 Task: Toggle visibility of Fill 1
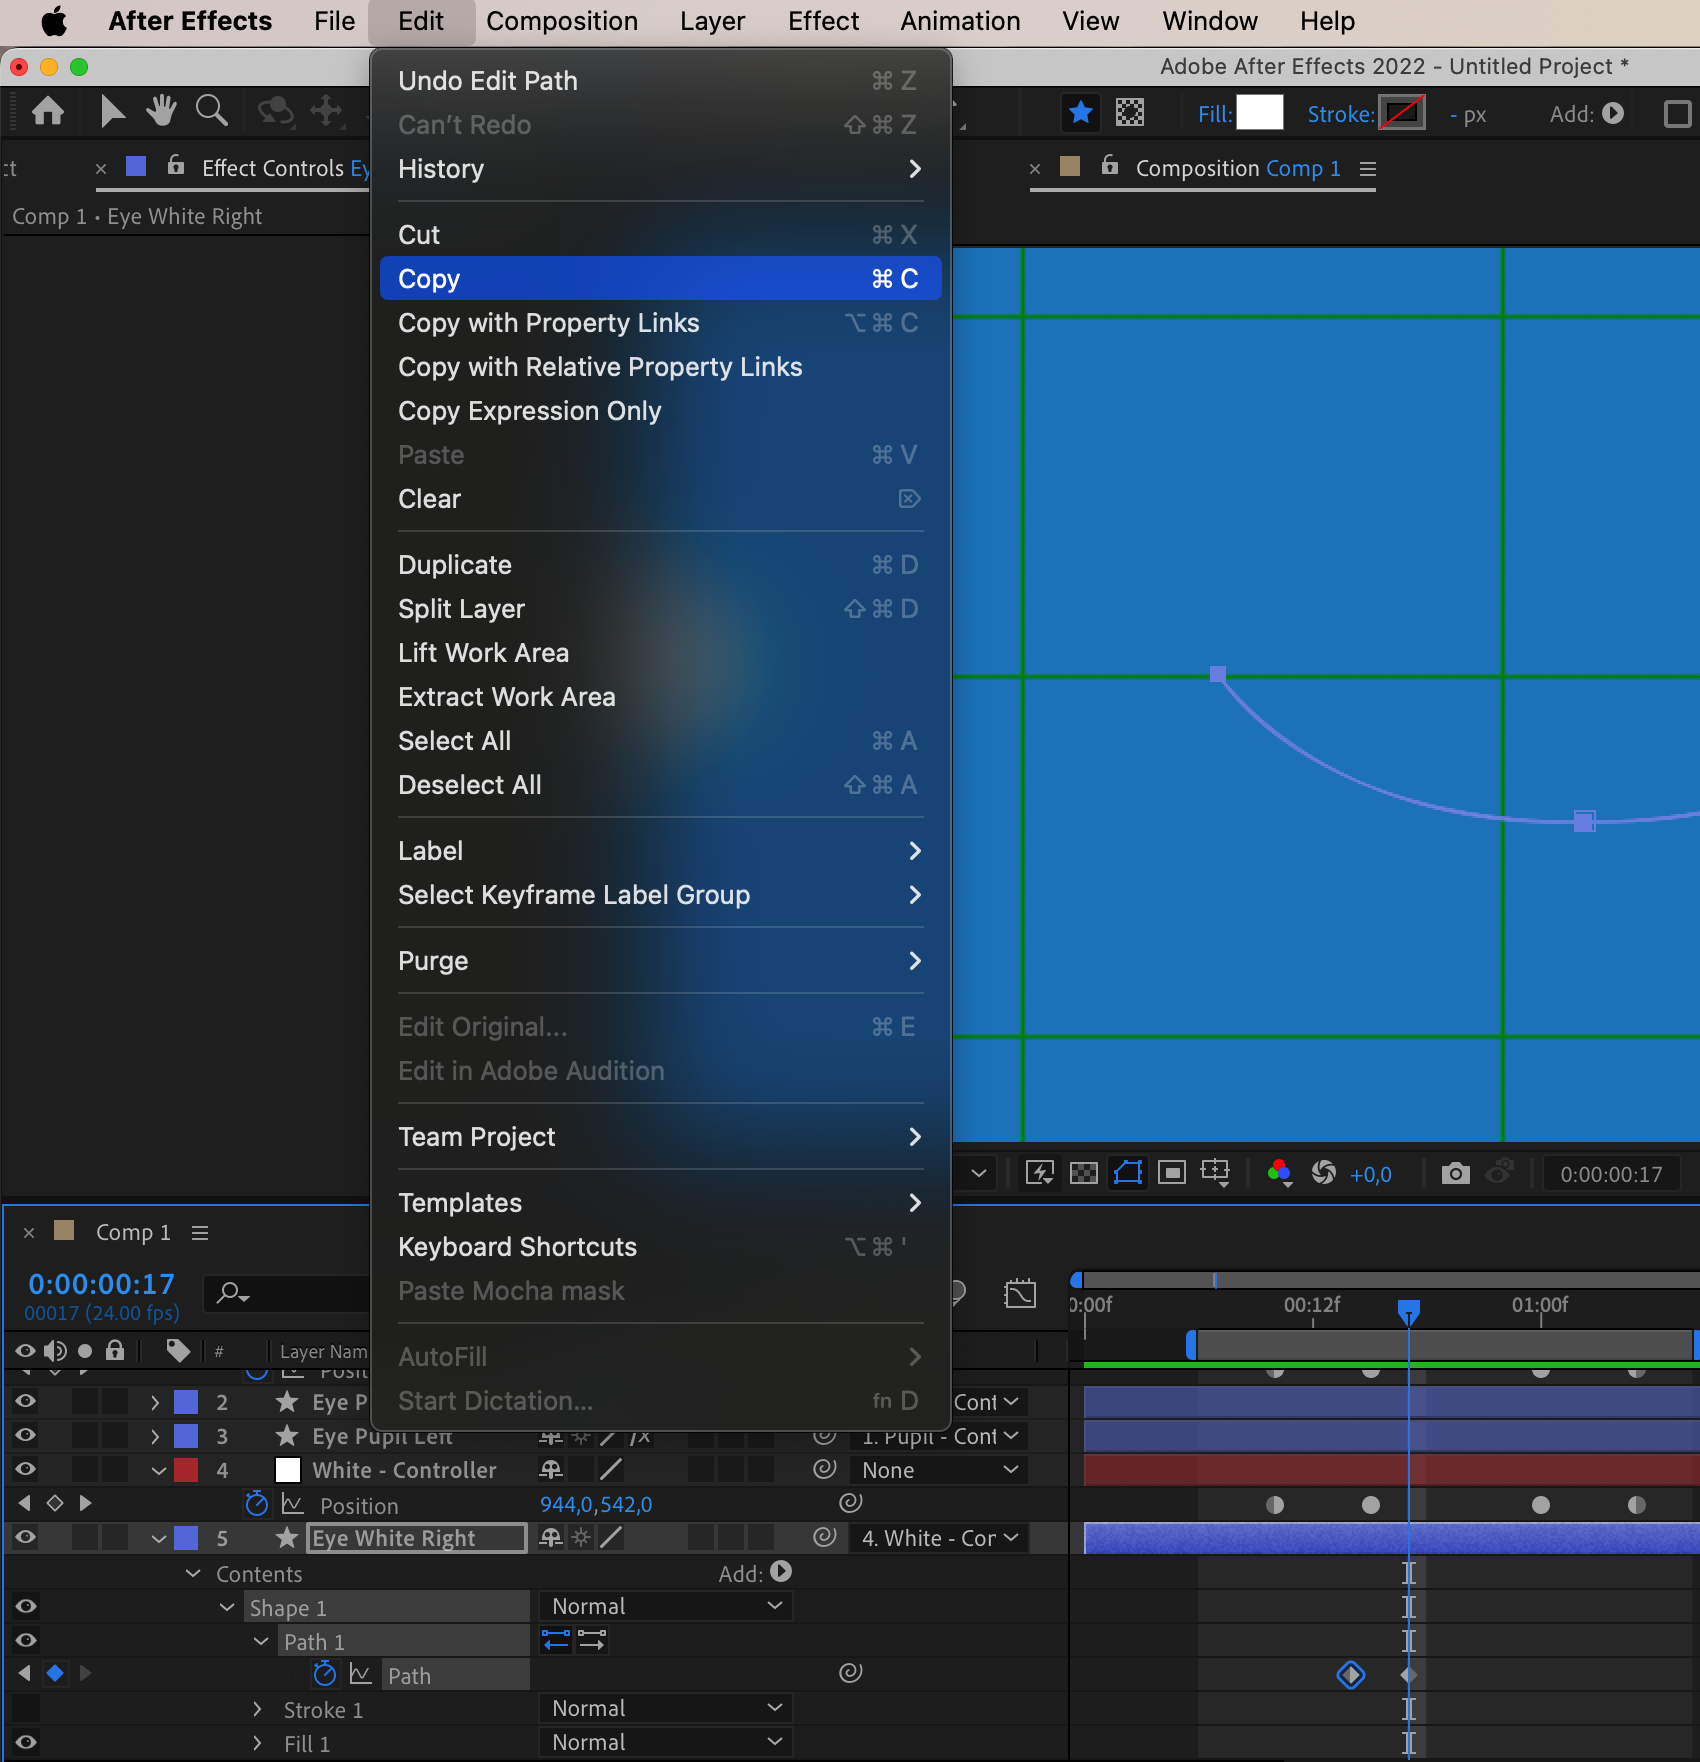click(x=26, y=1742)
